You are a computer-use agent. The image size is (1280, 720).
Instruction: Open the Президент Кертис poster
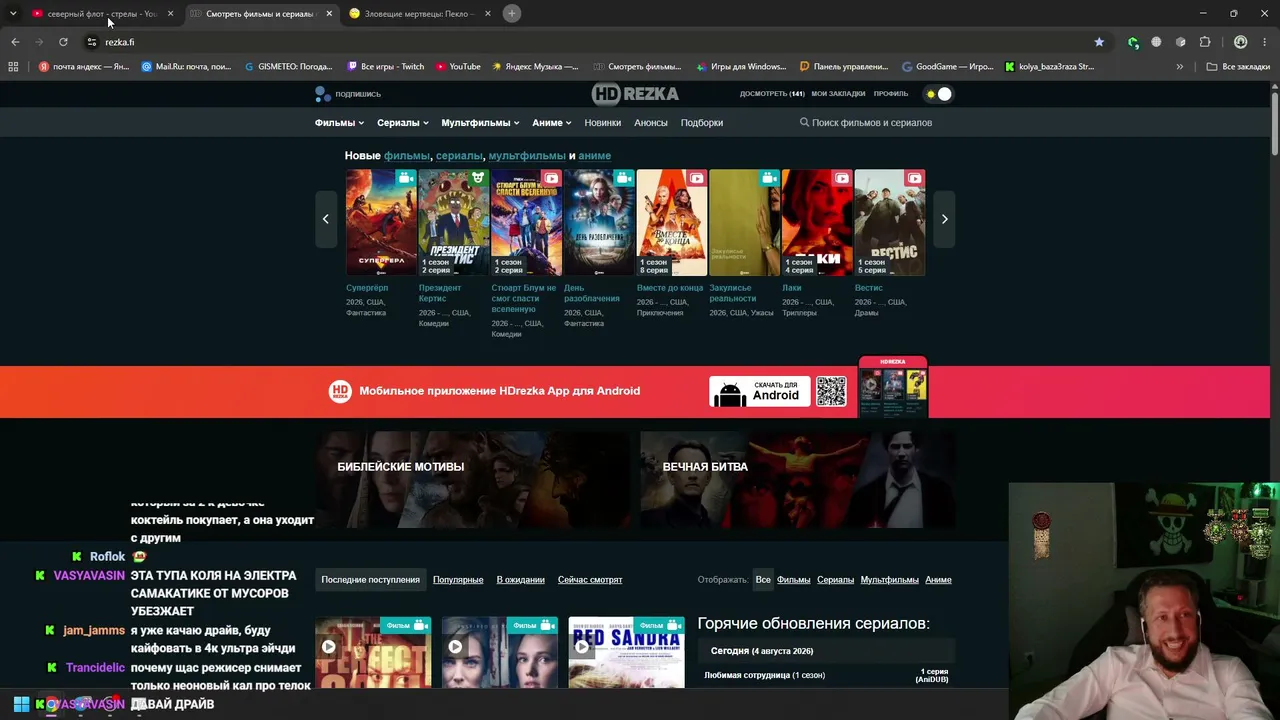click(454, 222)
